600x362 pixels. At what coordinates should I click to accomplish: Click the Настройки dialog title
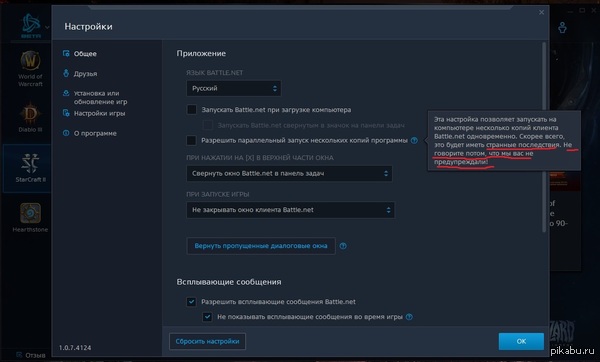click(88, 27)
